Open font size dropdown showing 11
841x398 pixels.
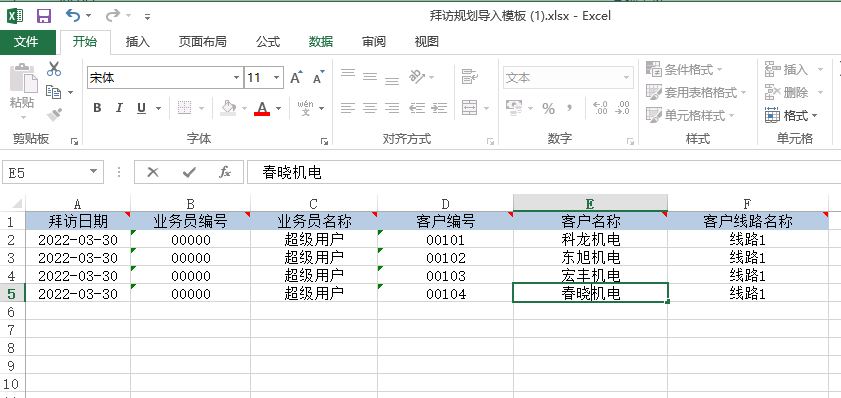coord(277,78)
